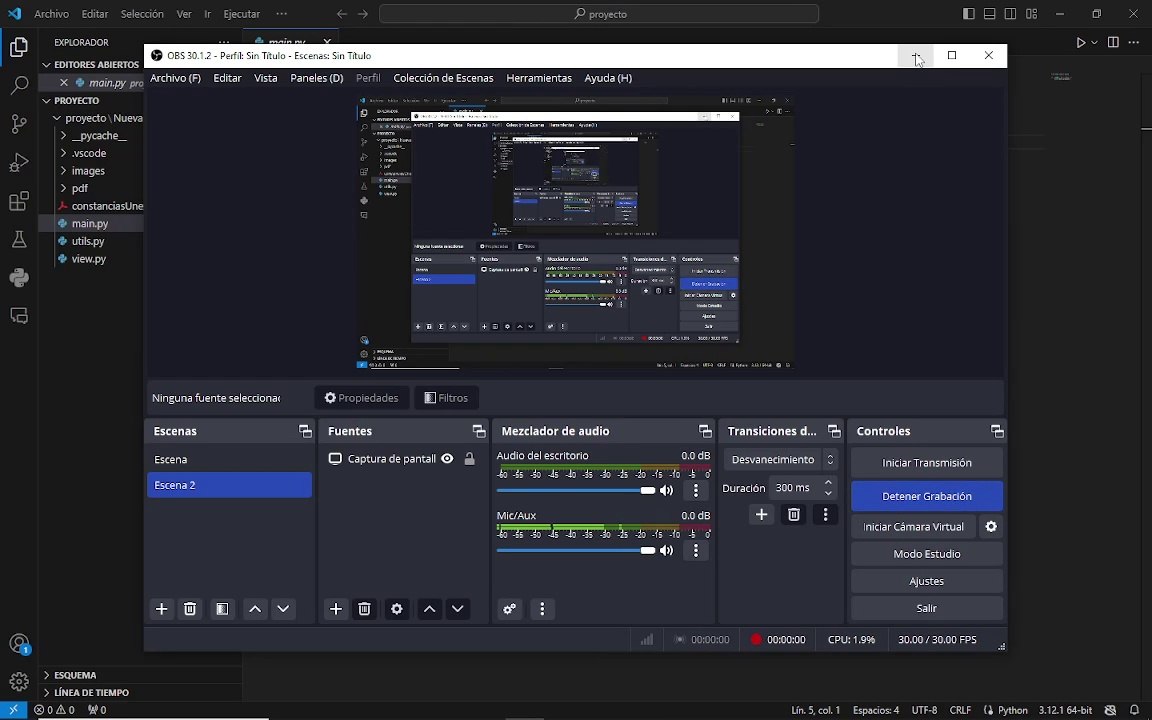Toggle lock on Captura de pantalla source
The height and width of the screenshot is (720, 1152).
pyautogui.click(x=469, y=459)
